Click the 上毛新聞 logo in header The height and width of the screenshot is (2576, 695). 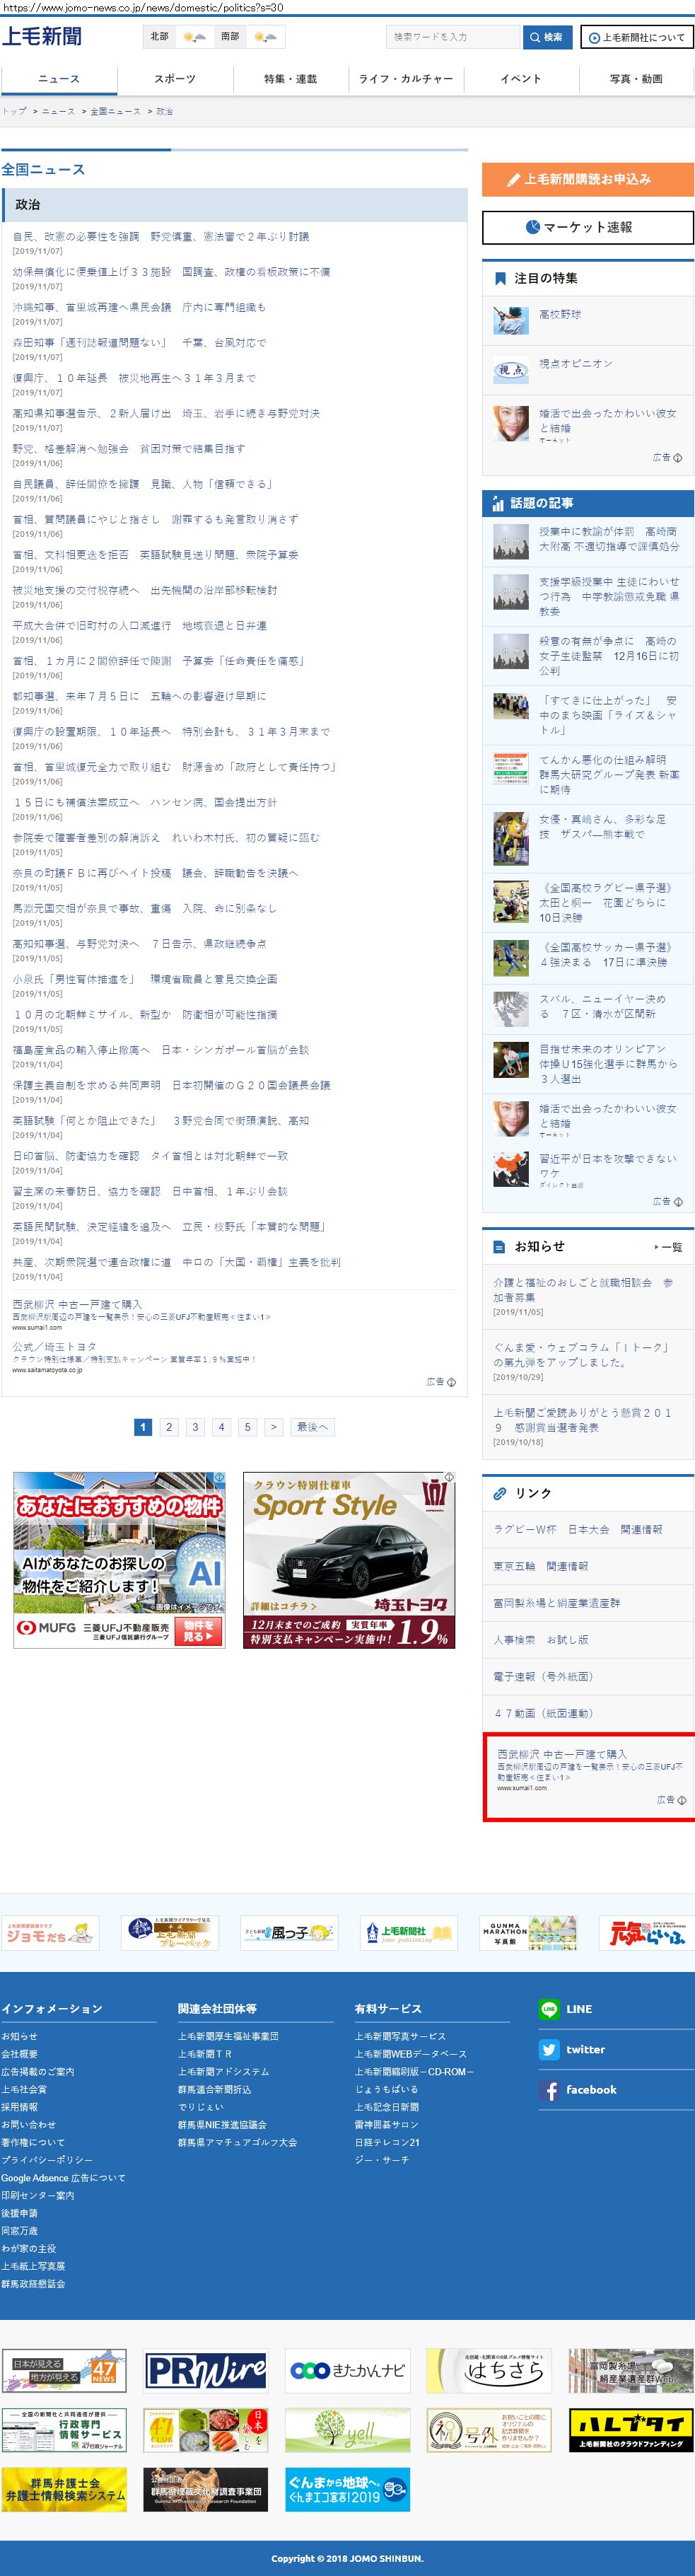pyautogui.click(x=43, y=37)
